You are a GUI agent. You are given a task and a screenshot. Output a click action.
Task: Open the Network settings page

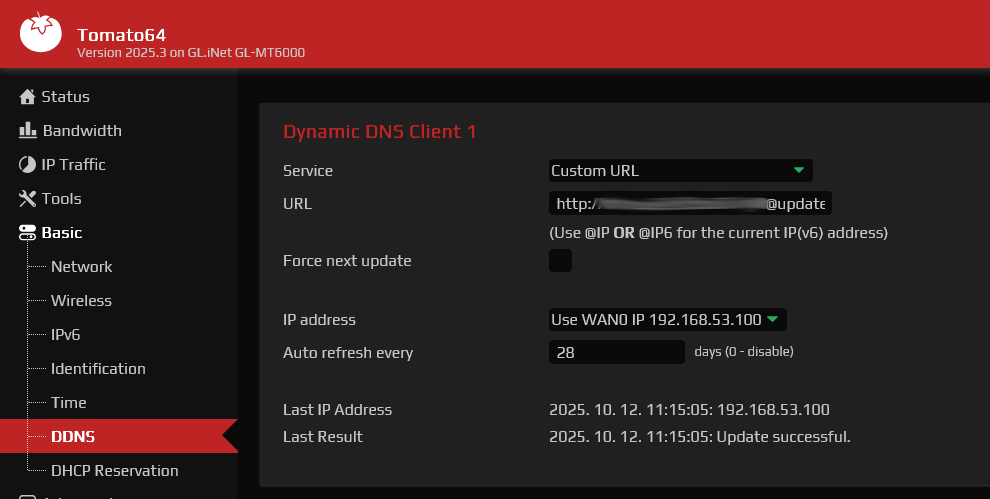(82, 267)
